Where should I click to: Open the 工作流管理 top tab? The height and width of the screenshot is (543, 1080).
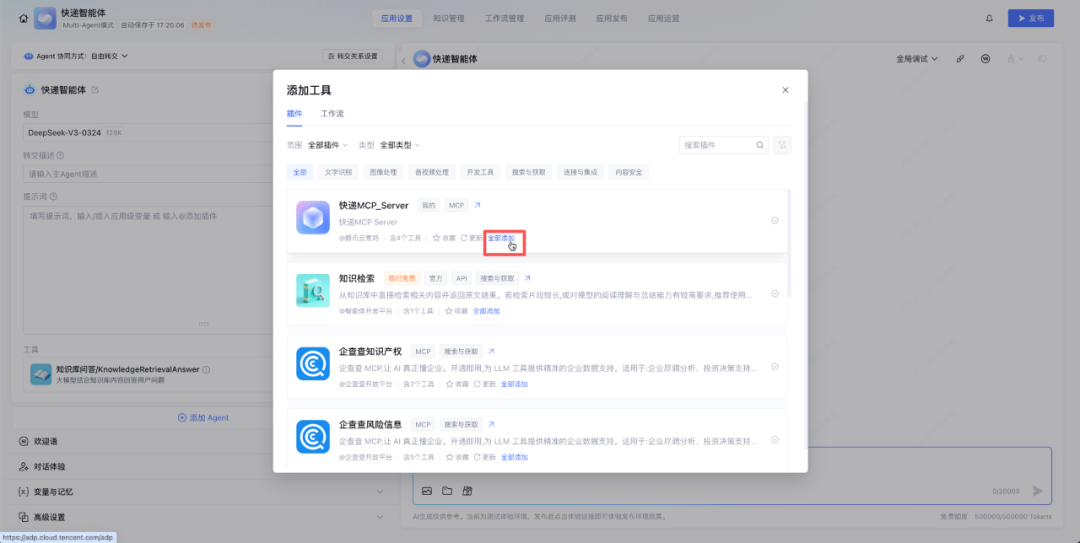point(504,19)
